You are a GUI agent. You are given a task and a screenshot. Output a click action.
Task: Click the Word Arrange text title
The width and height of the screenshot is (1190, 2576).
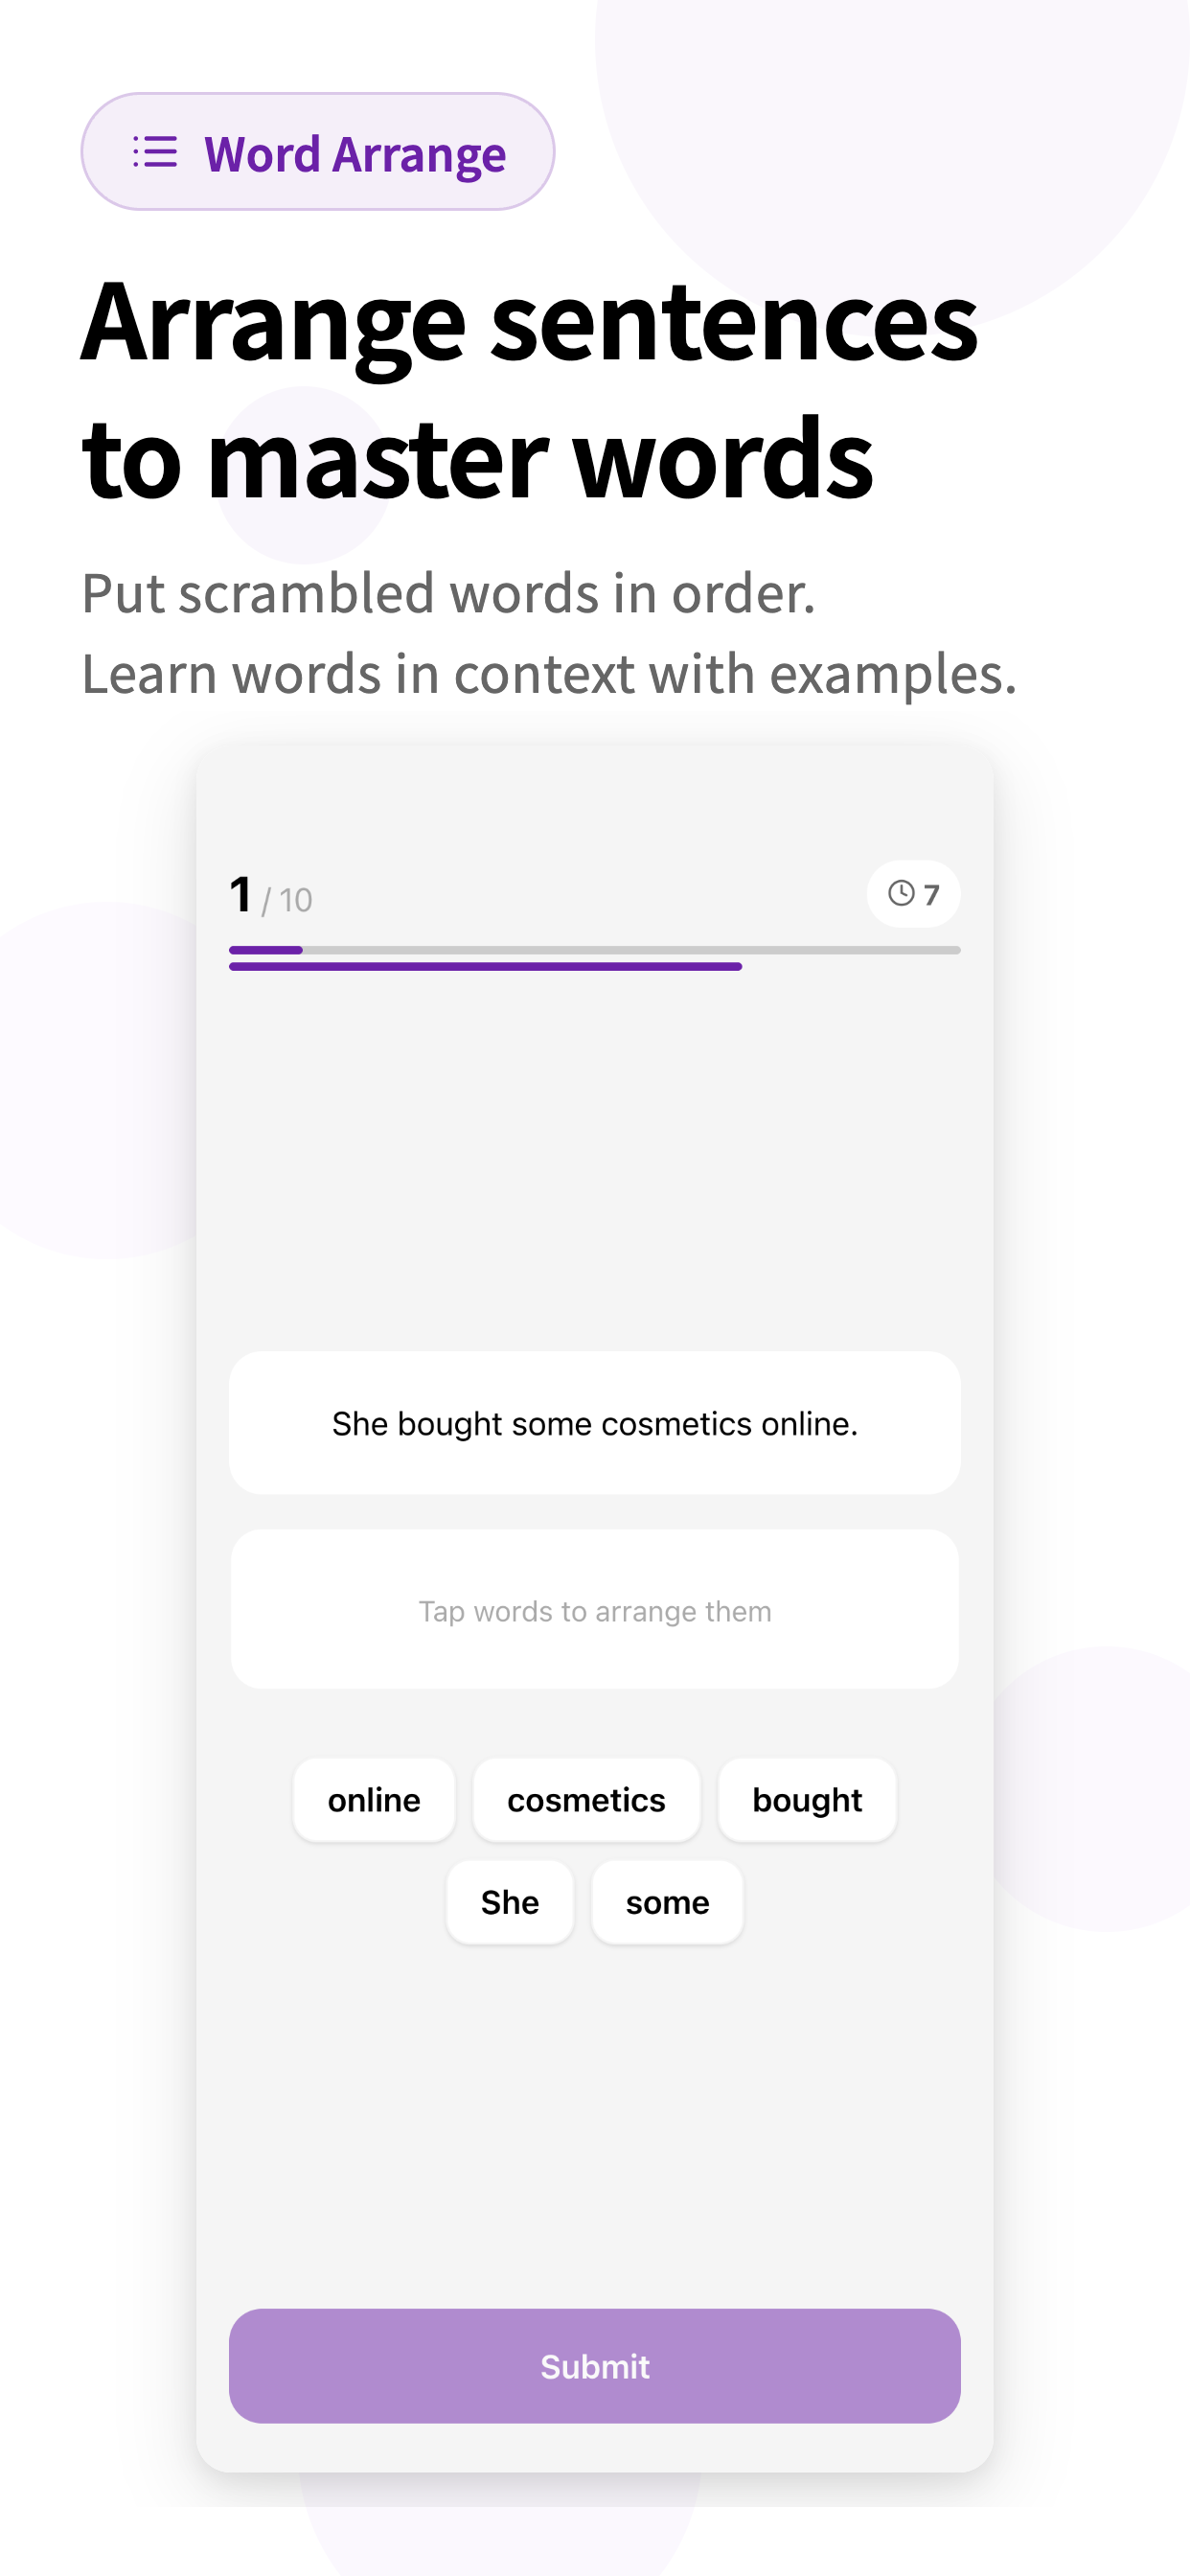pyautogui.click(x=355, y=155)
